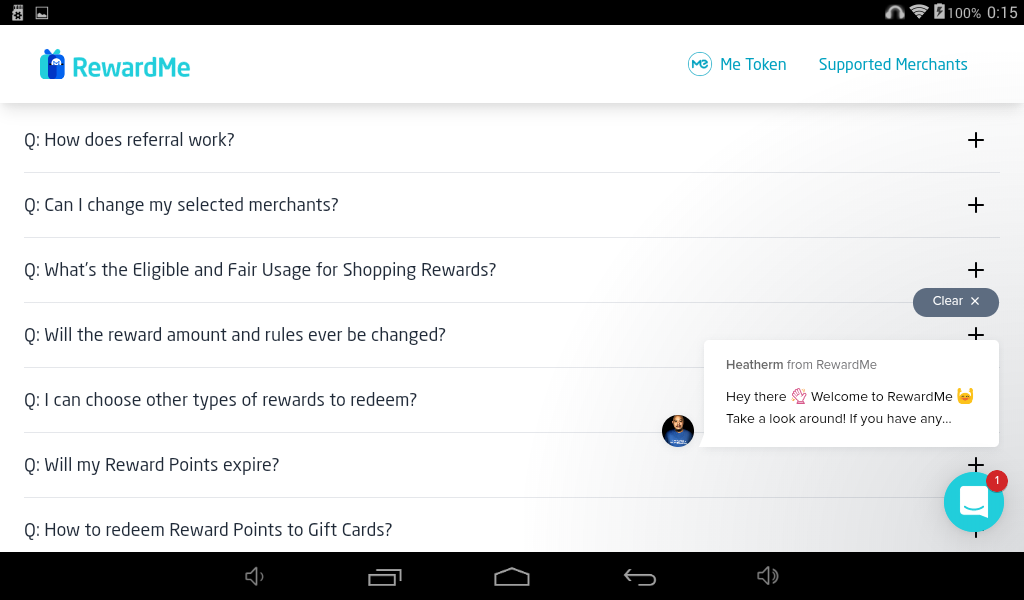Open the Supported Merchants link

pos(893,64)
